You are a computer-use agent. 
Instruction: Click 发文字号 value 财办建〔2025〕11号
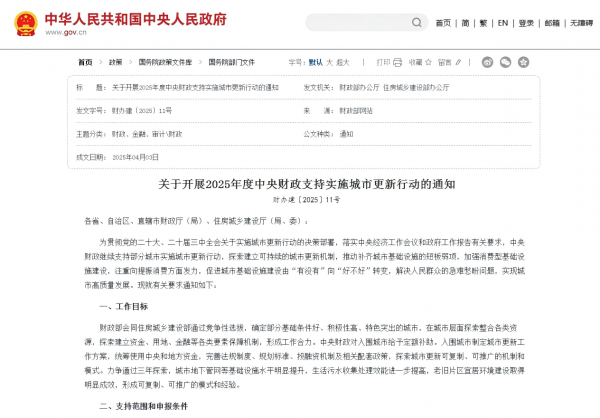142,111
